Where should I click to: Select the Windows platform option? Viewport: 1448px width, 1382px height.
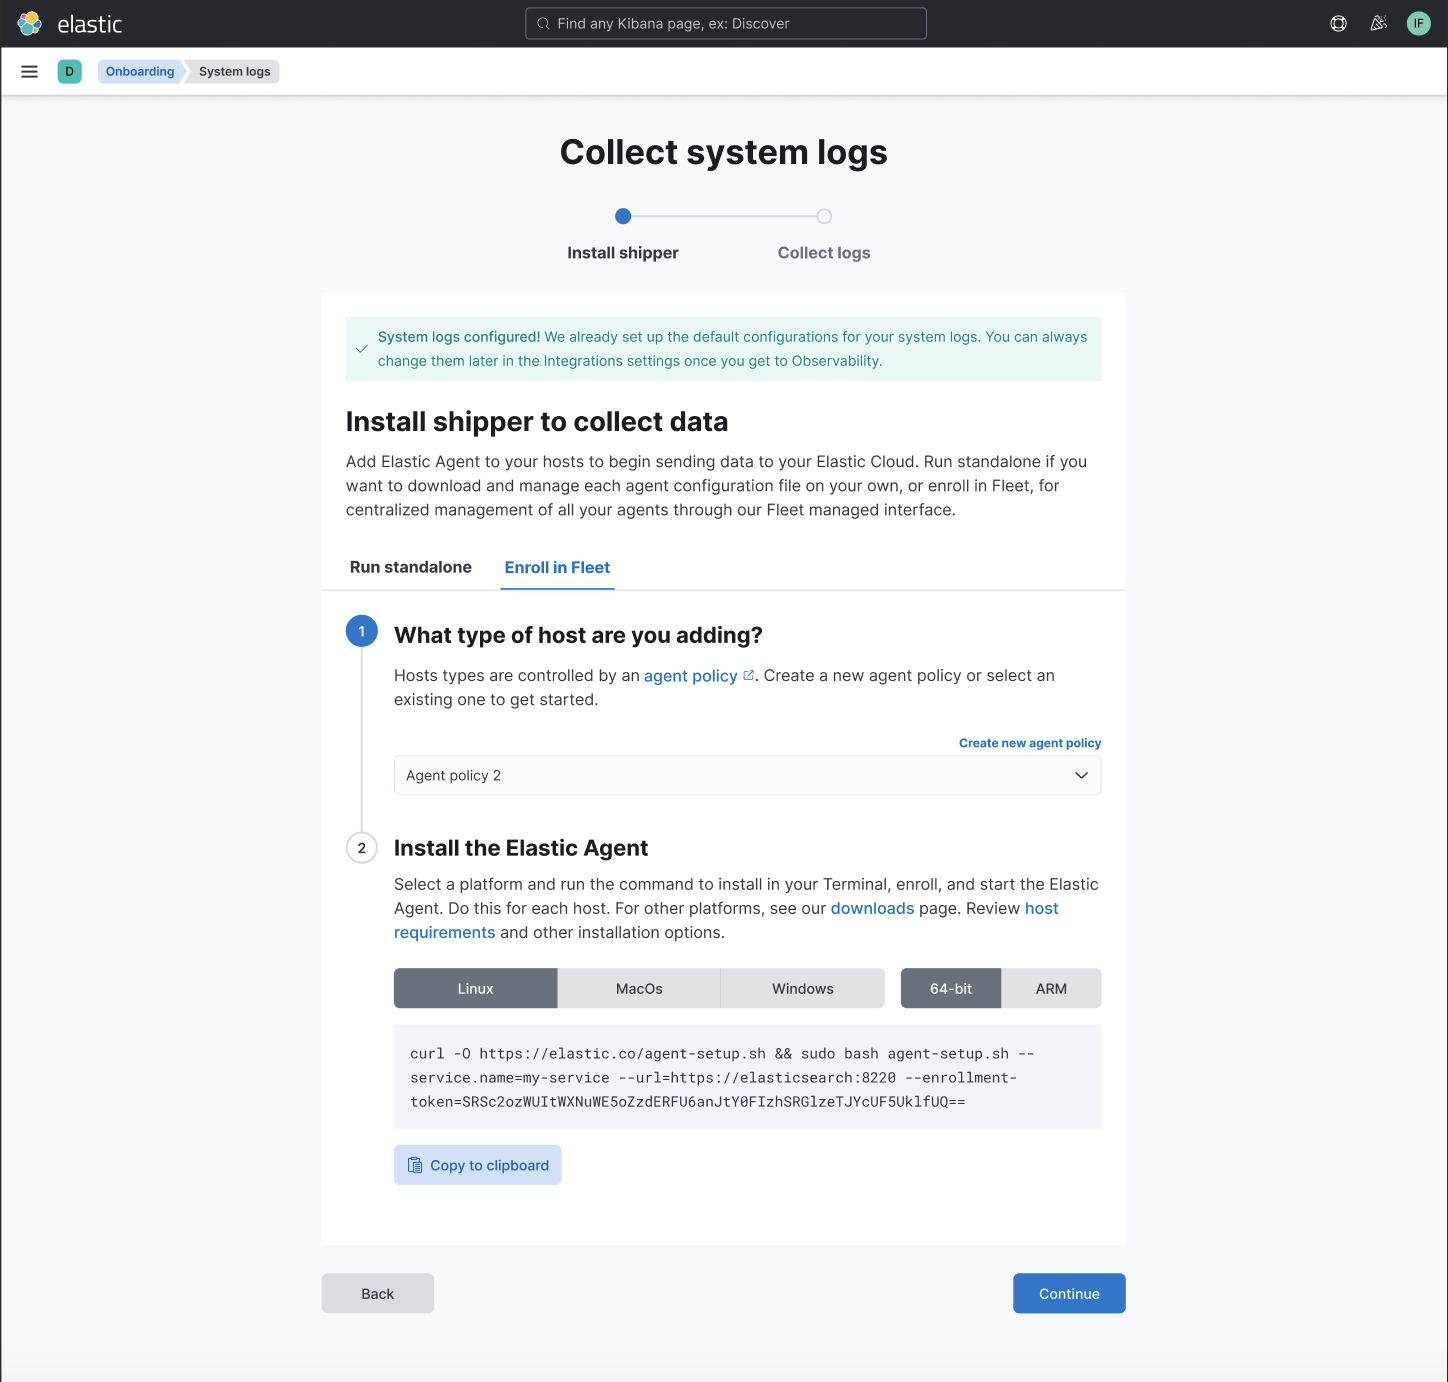tap(802, 988)
